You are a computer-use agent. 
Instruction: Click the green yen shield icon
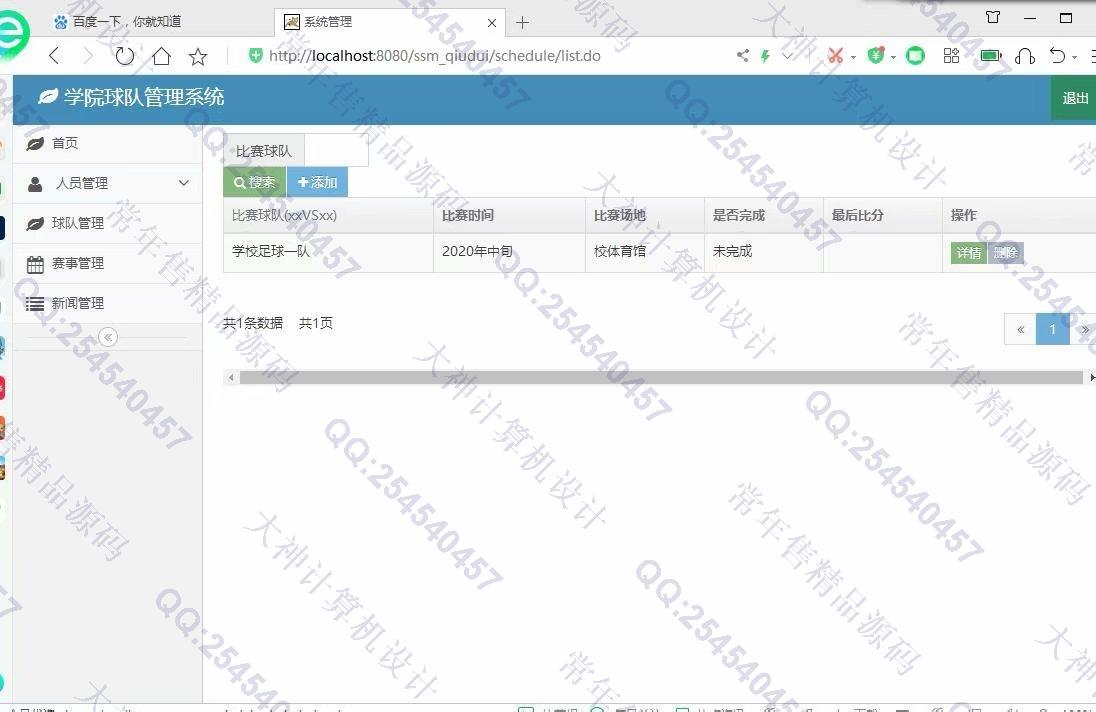pyautogui.click(x=876, y=55)
